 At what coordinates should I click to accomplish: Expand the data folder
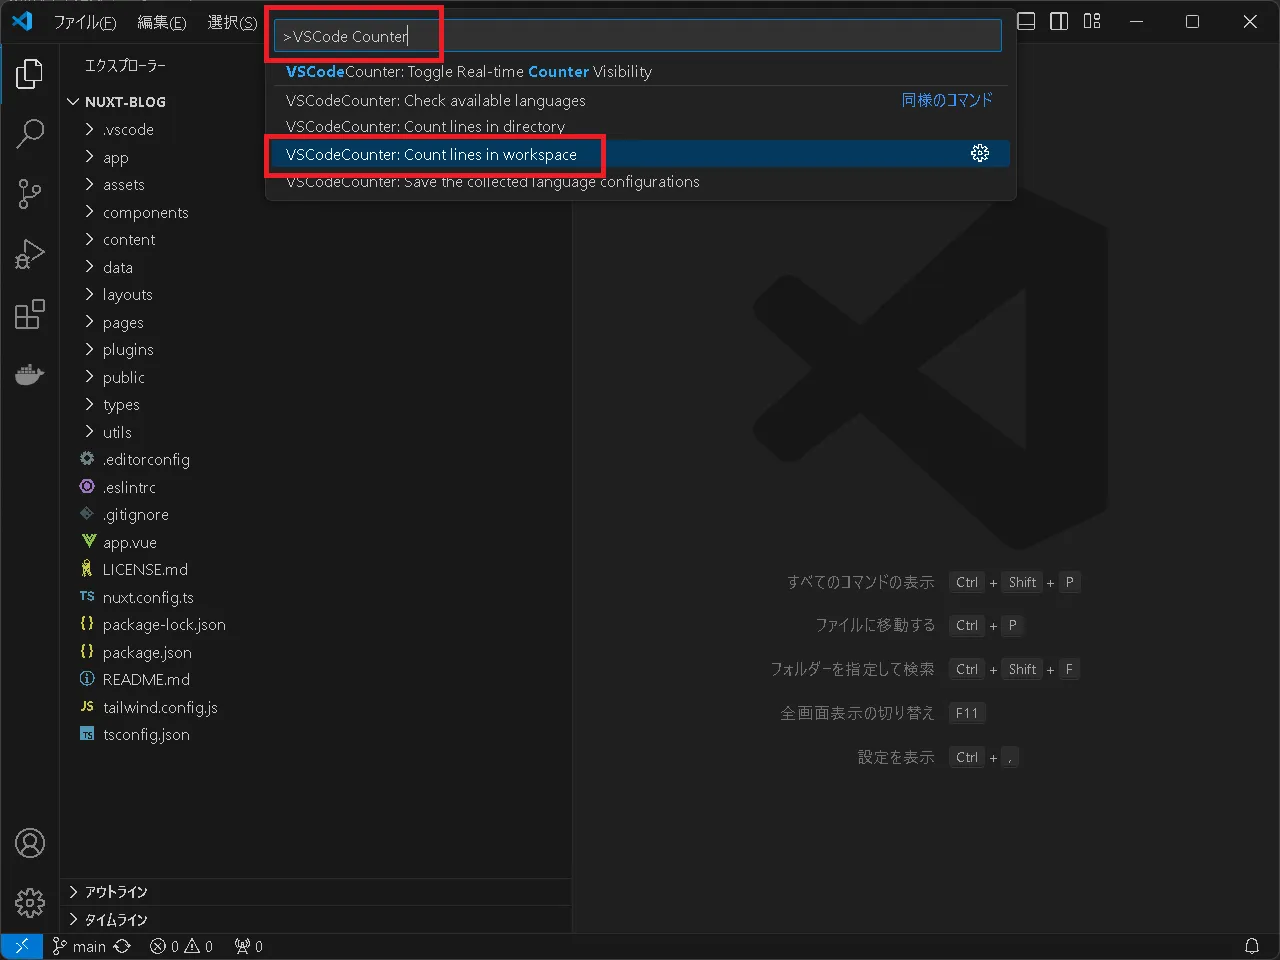click(316, 267)
